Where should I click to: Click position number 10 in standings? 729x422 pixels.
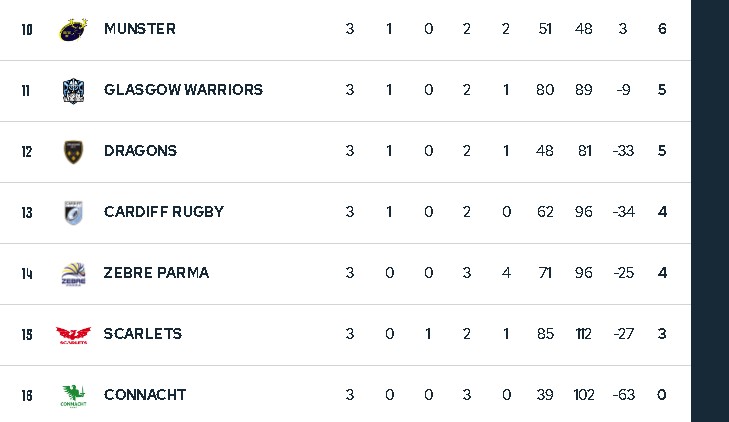27,29
